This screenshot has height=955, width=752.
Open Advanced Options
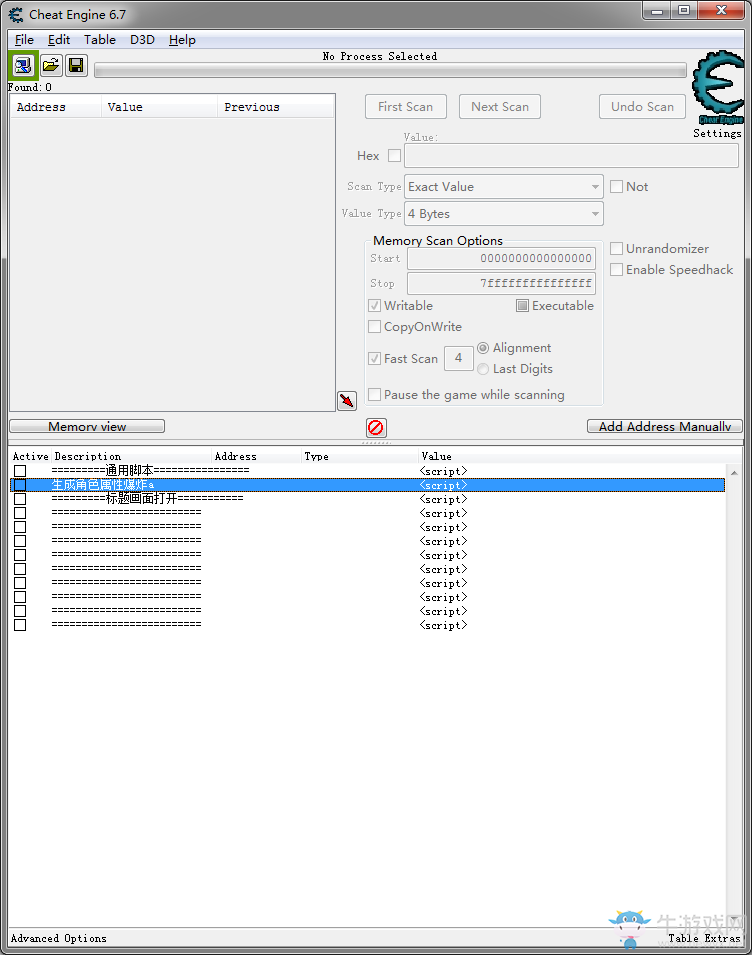click(58, 938)
